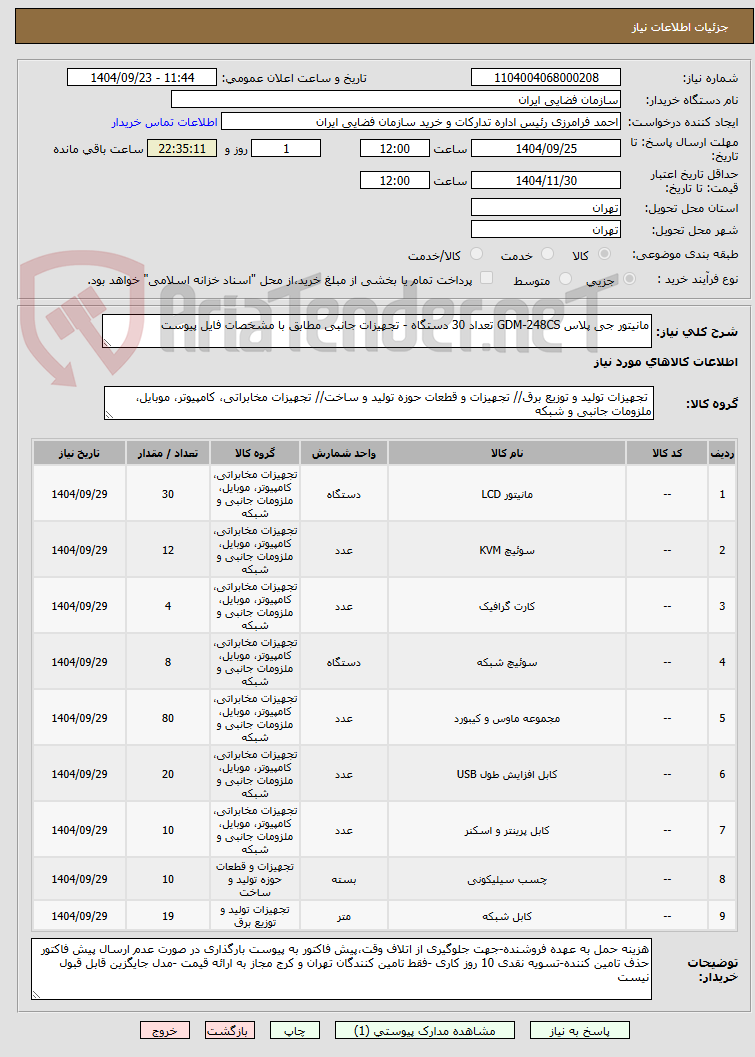
Task: Click the نام دستگاه خریدار field
Action: coord(396,100)
